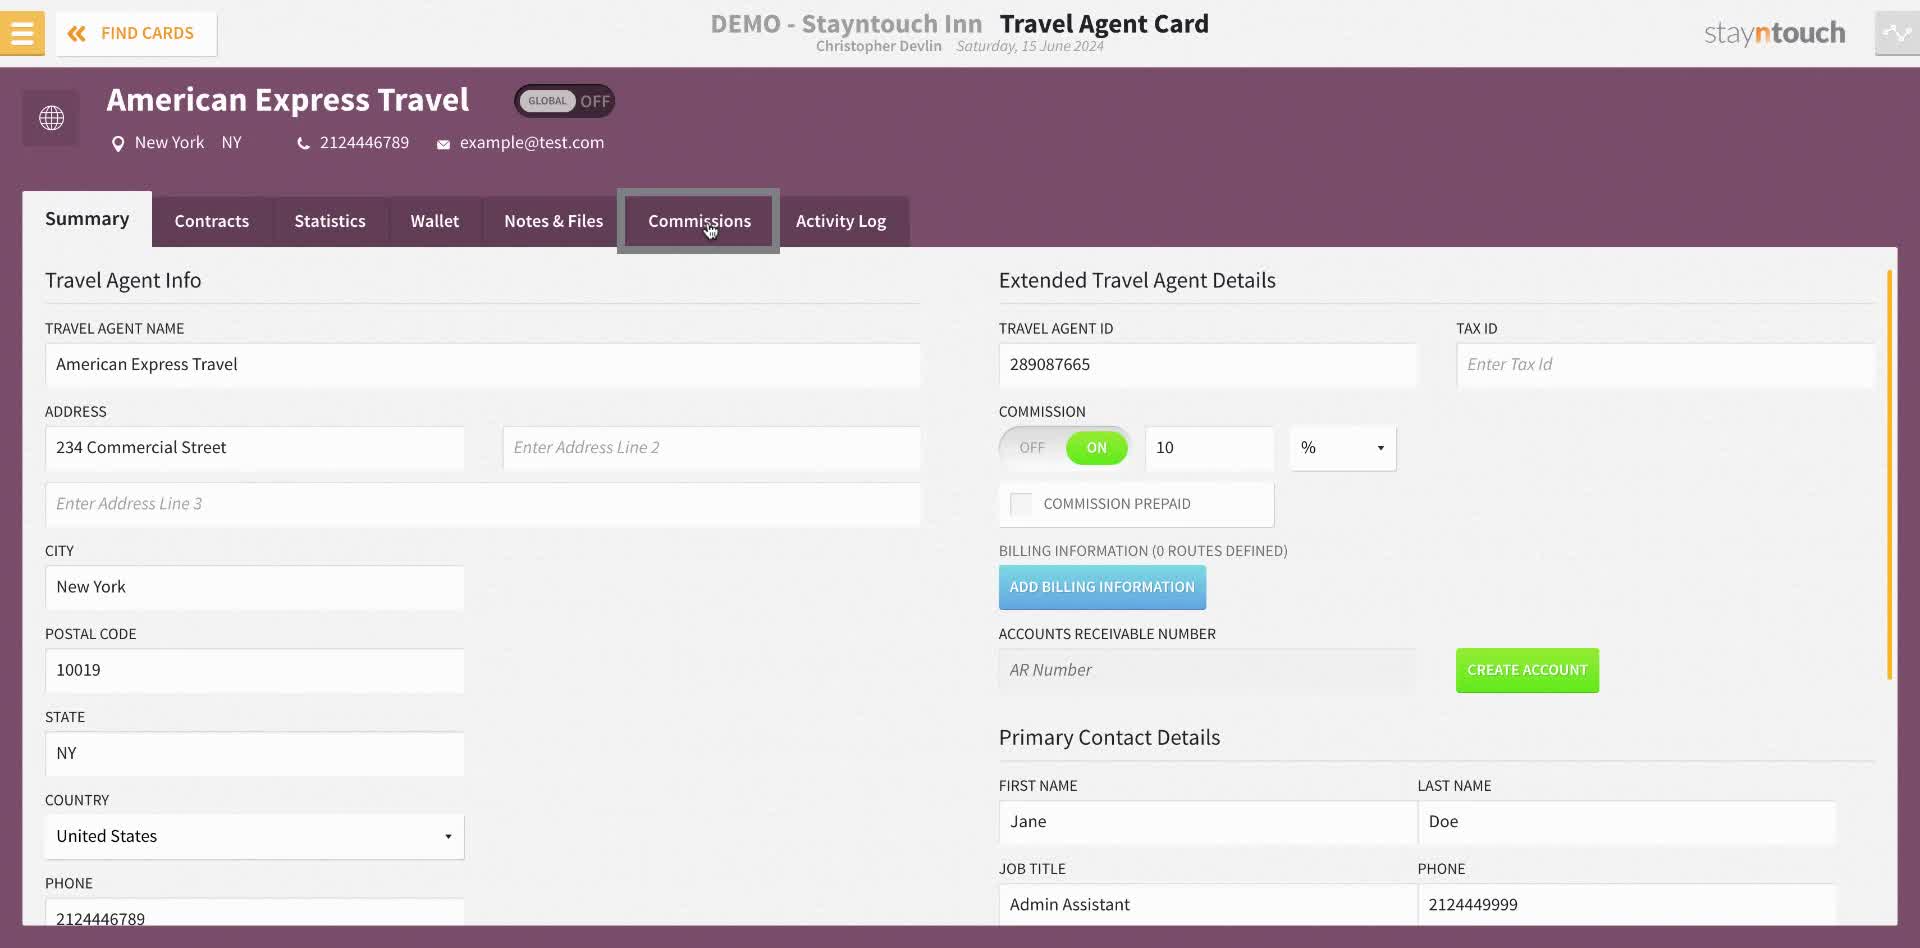Viewport: 1920px width, 948px height.
Task: Turn commission ON
Action: 1097,448
